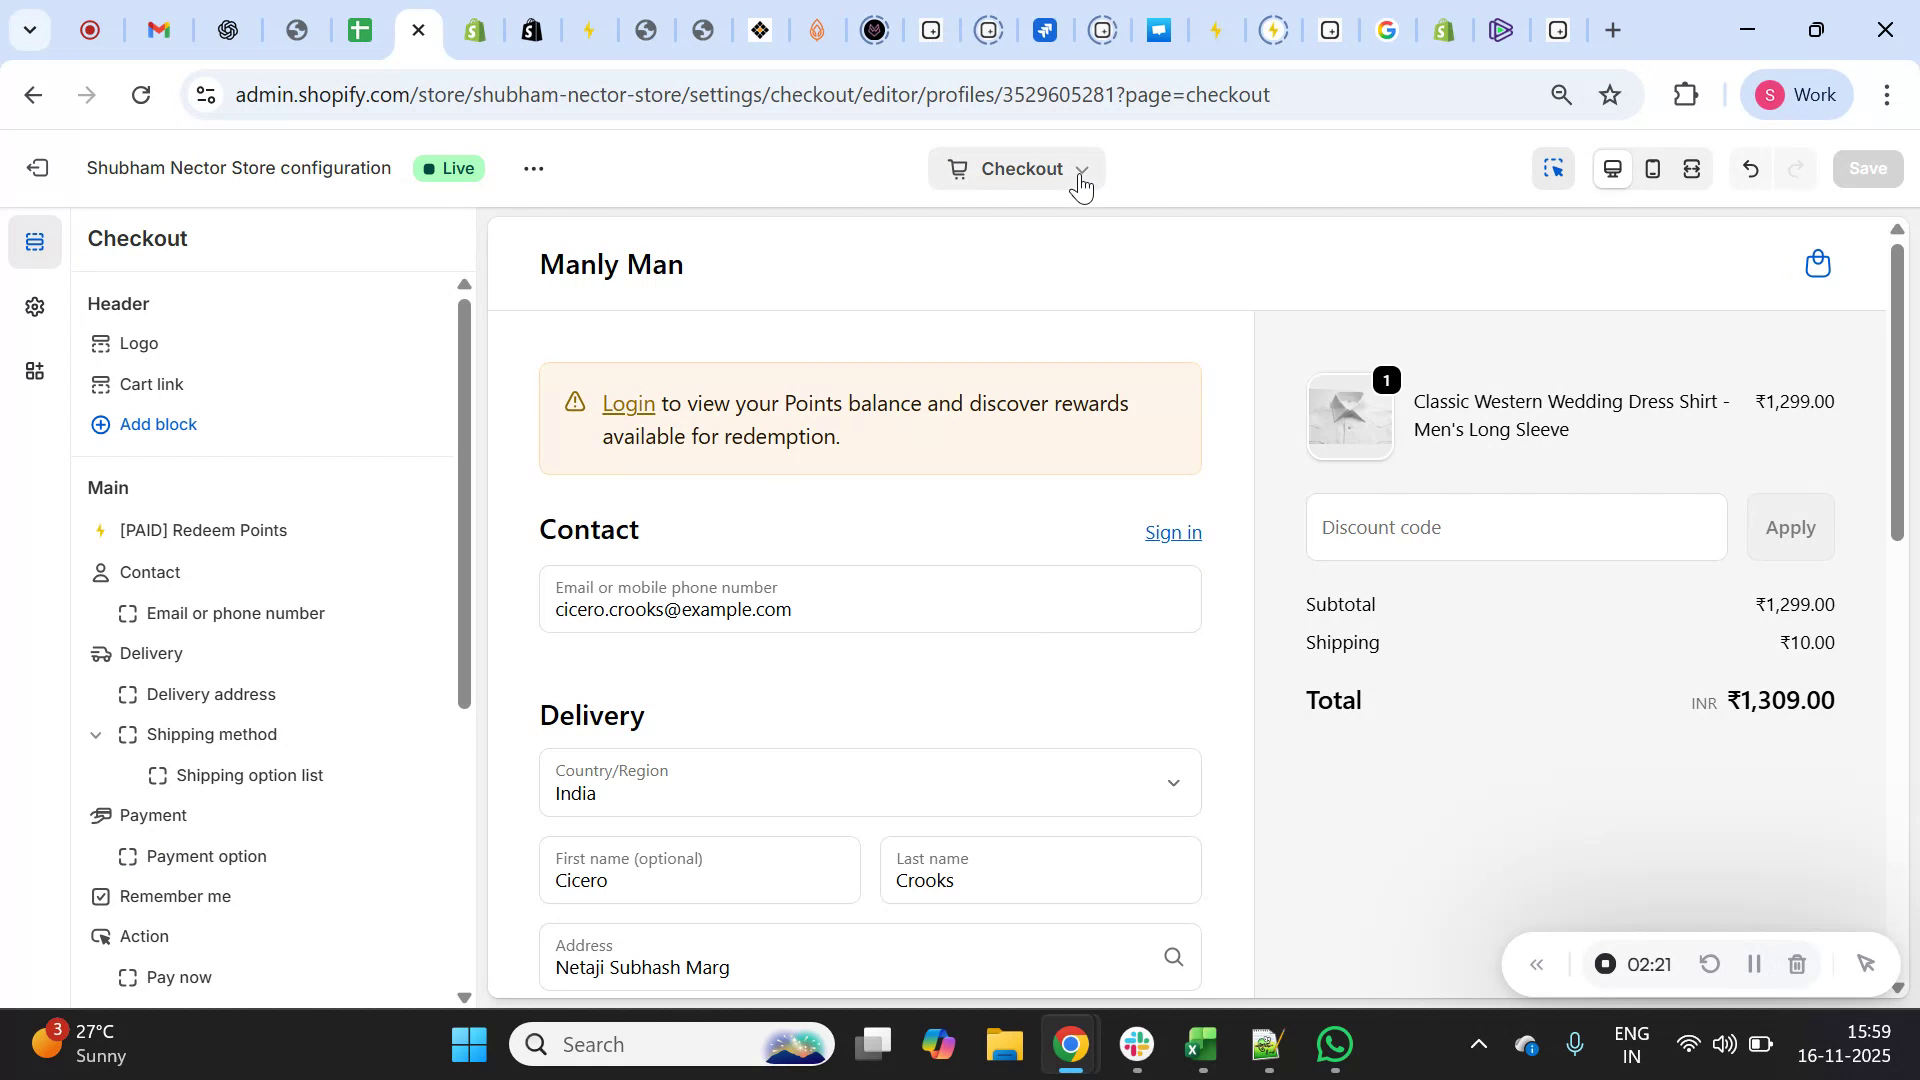Click the Undo icon in the toolbar
The image size is (1920, 1080).
pos(1750,168)
